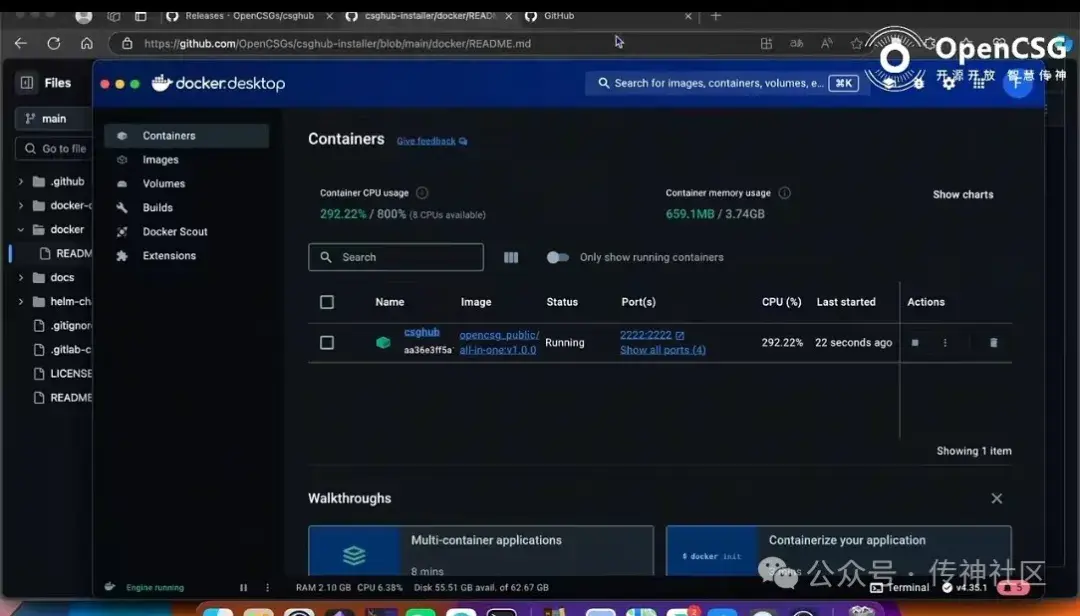
Task: Select Builds in the Docker sidebar
Action: pos(155,207)
